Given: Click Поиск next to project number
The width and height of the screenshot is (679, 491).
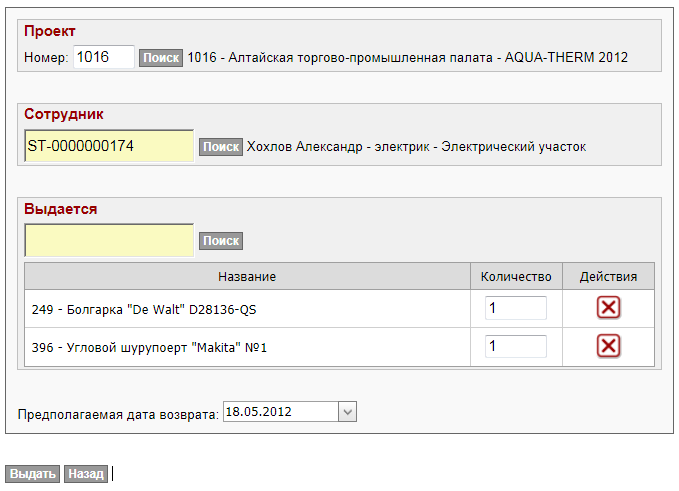Looking at the screenshot, I should tap(160, 58).
